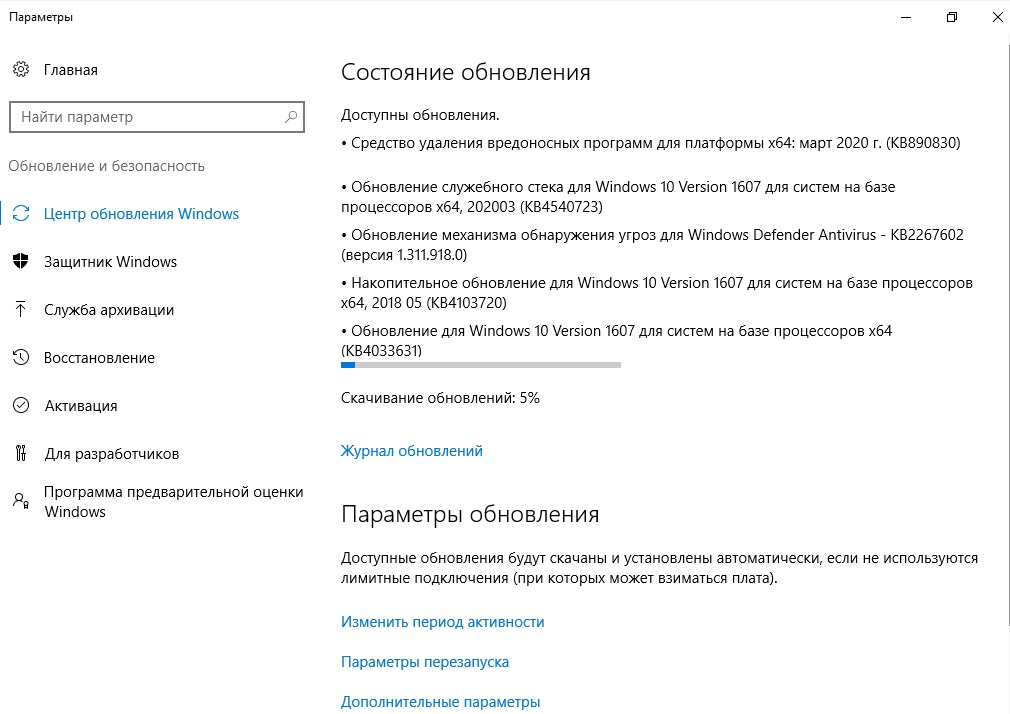Click the developer tools icon
This screenshot has width=1010, height=714.
pyautogui.click(x=21, y=453)
